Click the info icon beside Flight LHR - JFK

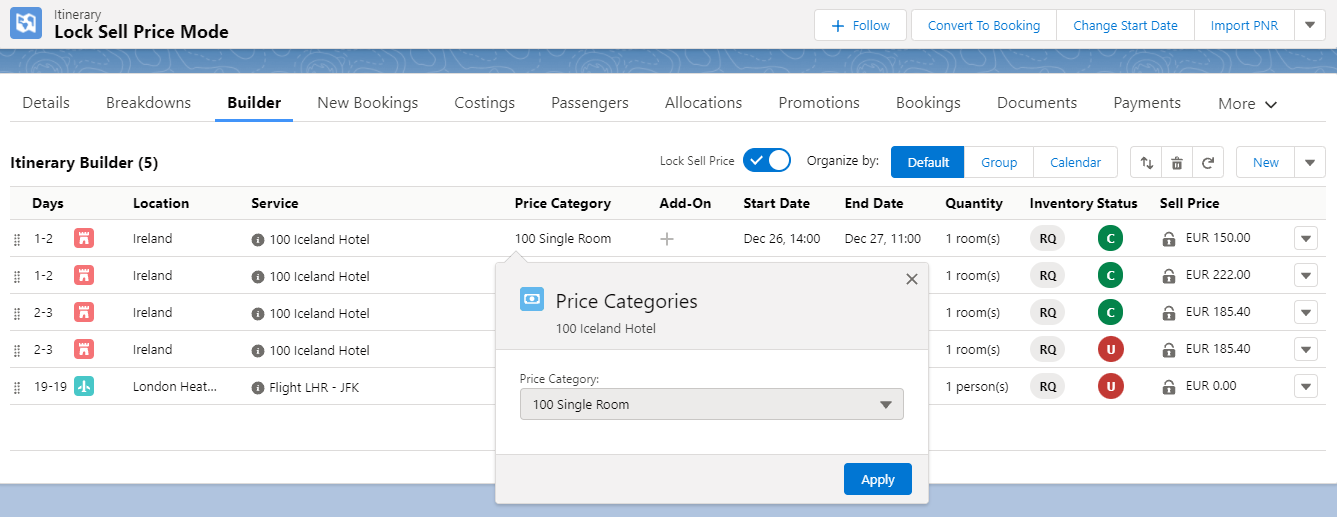[258, 387]
